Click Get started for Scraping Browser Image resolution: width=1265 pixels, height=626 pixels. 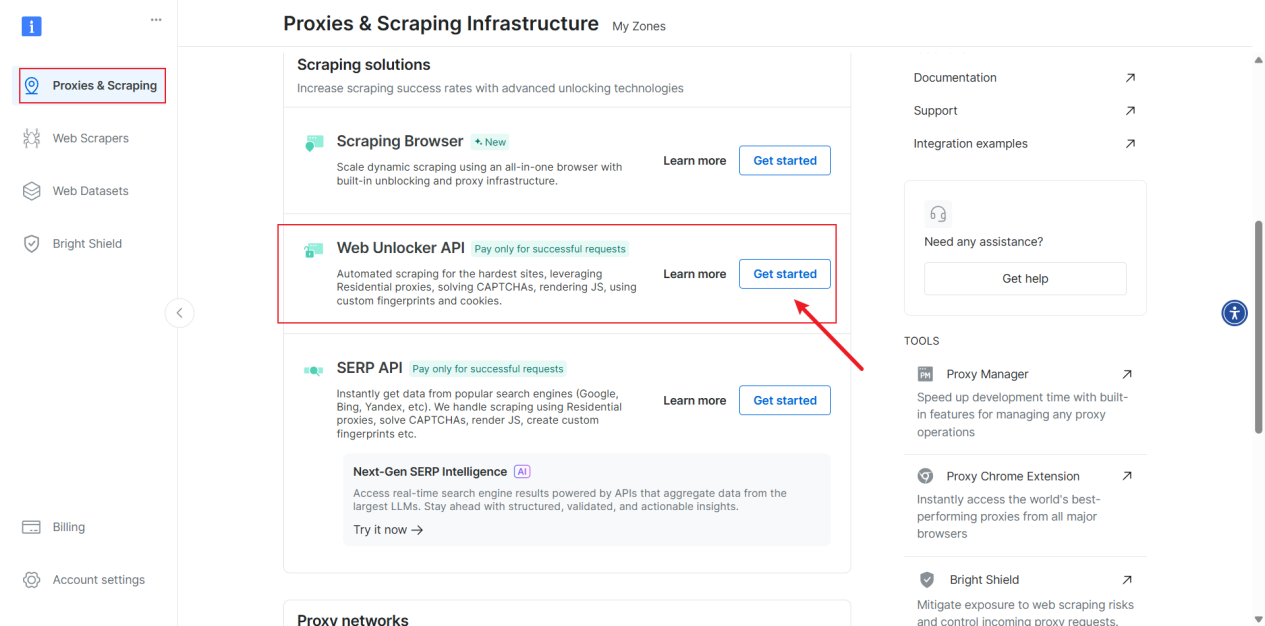click(x=785, y=160)
